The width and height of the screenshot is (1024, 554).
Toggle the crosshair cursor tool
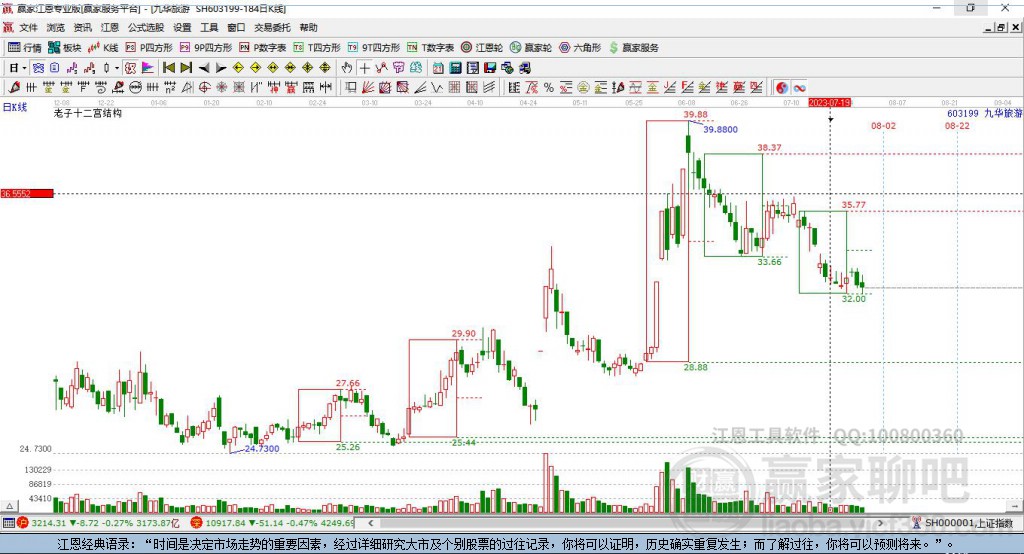(x=364, y=68)
